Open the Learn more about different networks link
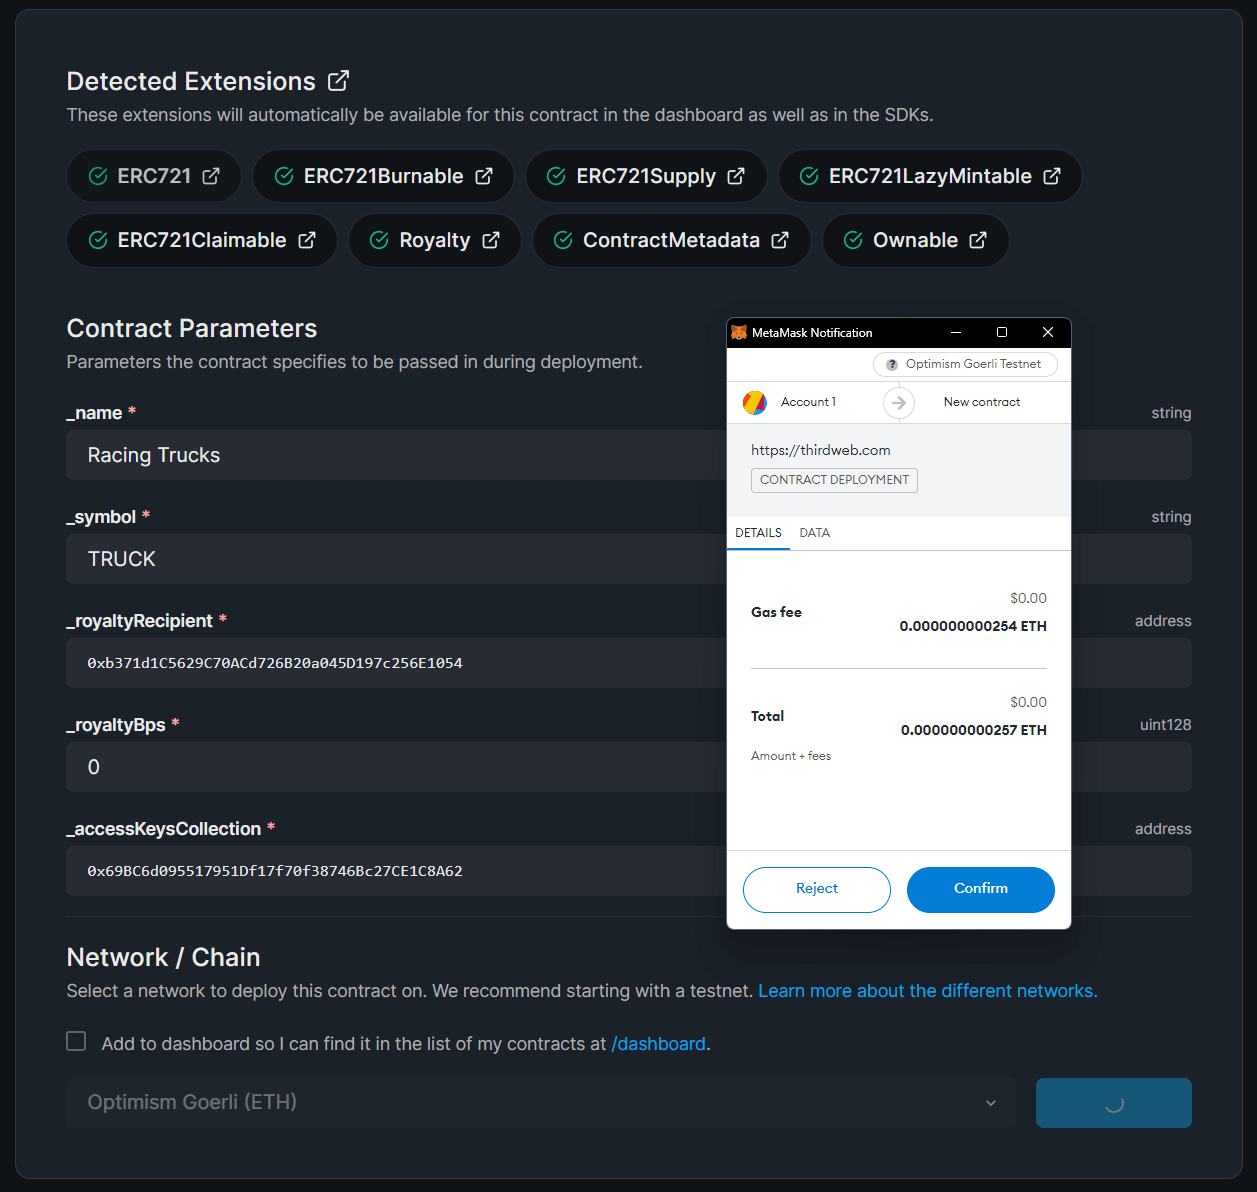This screenshot has width=1257, height=1192. coord(926,990)
